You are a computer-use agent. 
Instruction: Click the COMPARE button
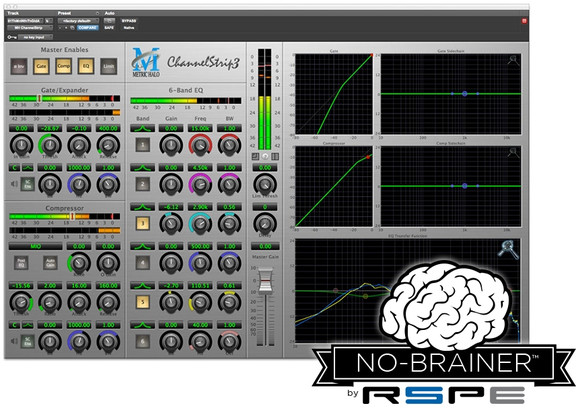(87, 28)
